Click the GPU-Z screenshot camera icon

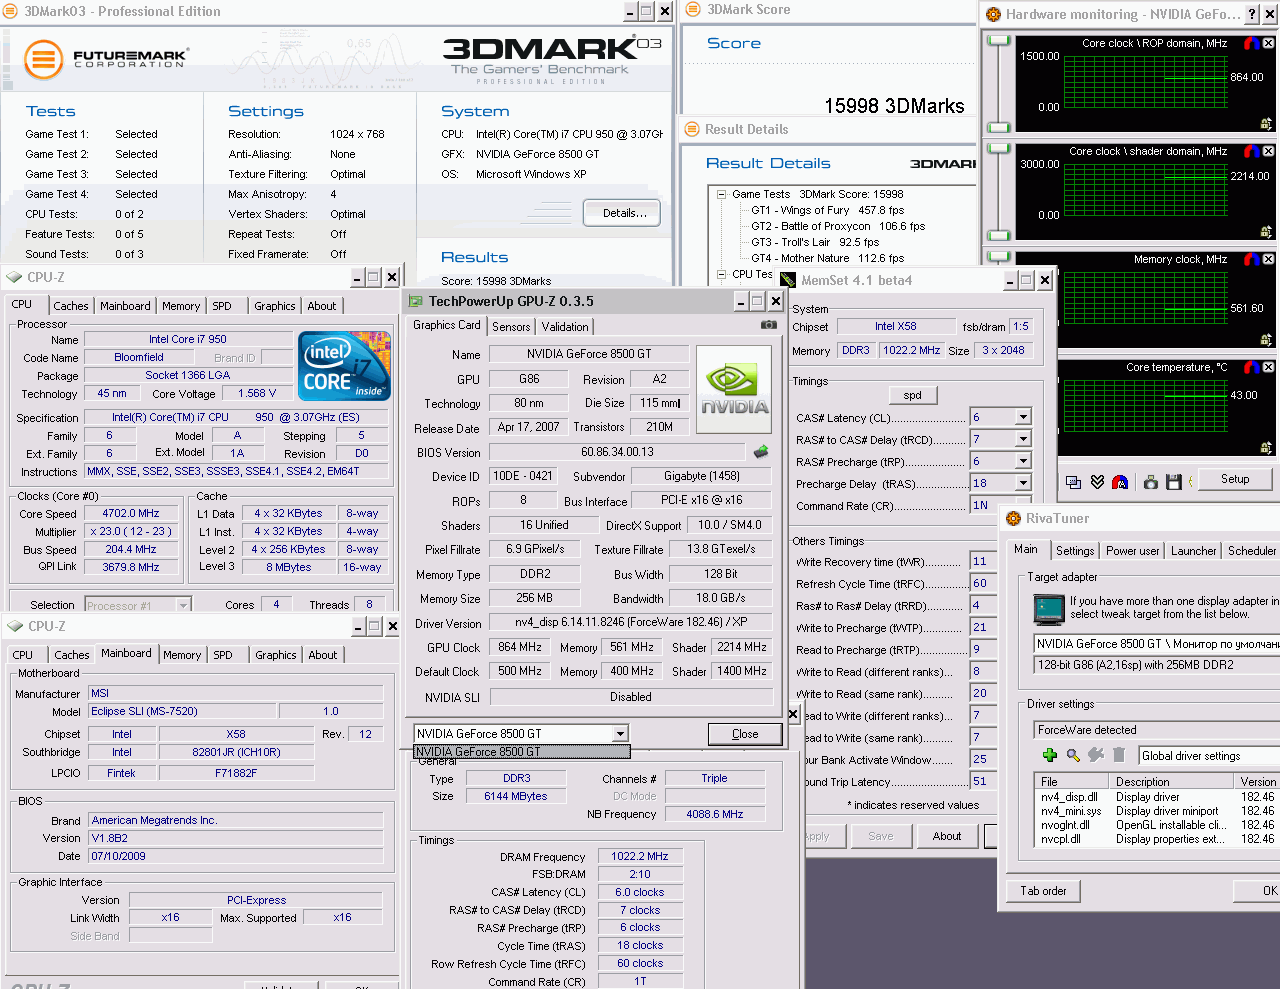(x=768, y=325)
